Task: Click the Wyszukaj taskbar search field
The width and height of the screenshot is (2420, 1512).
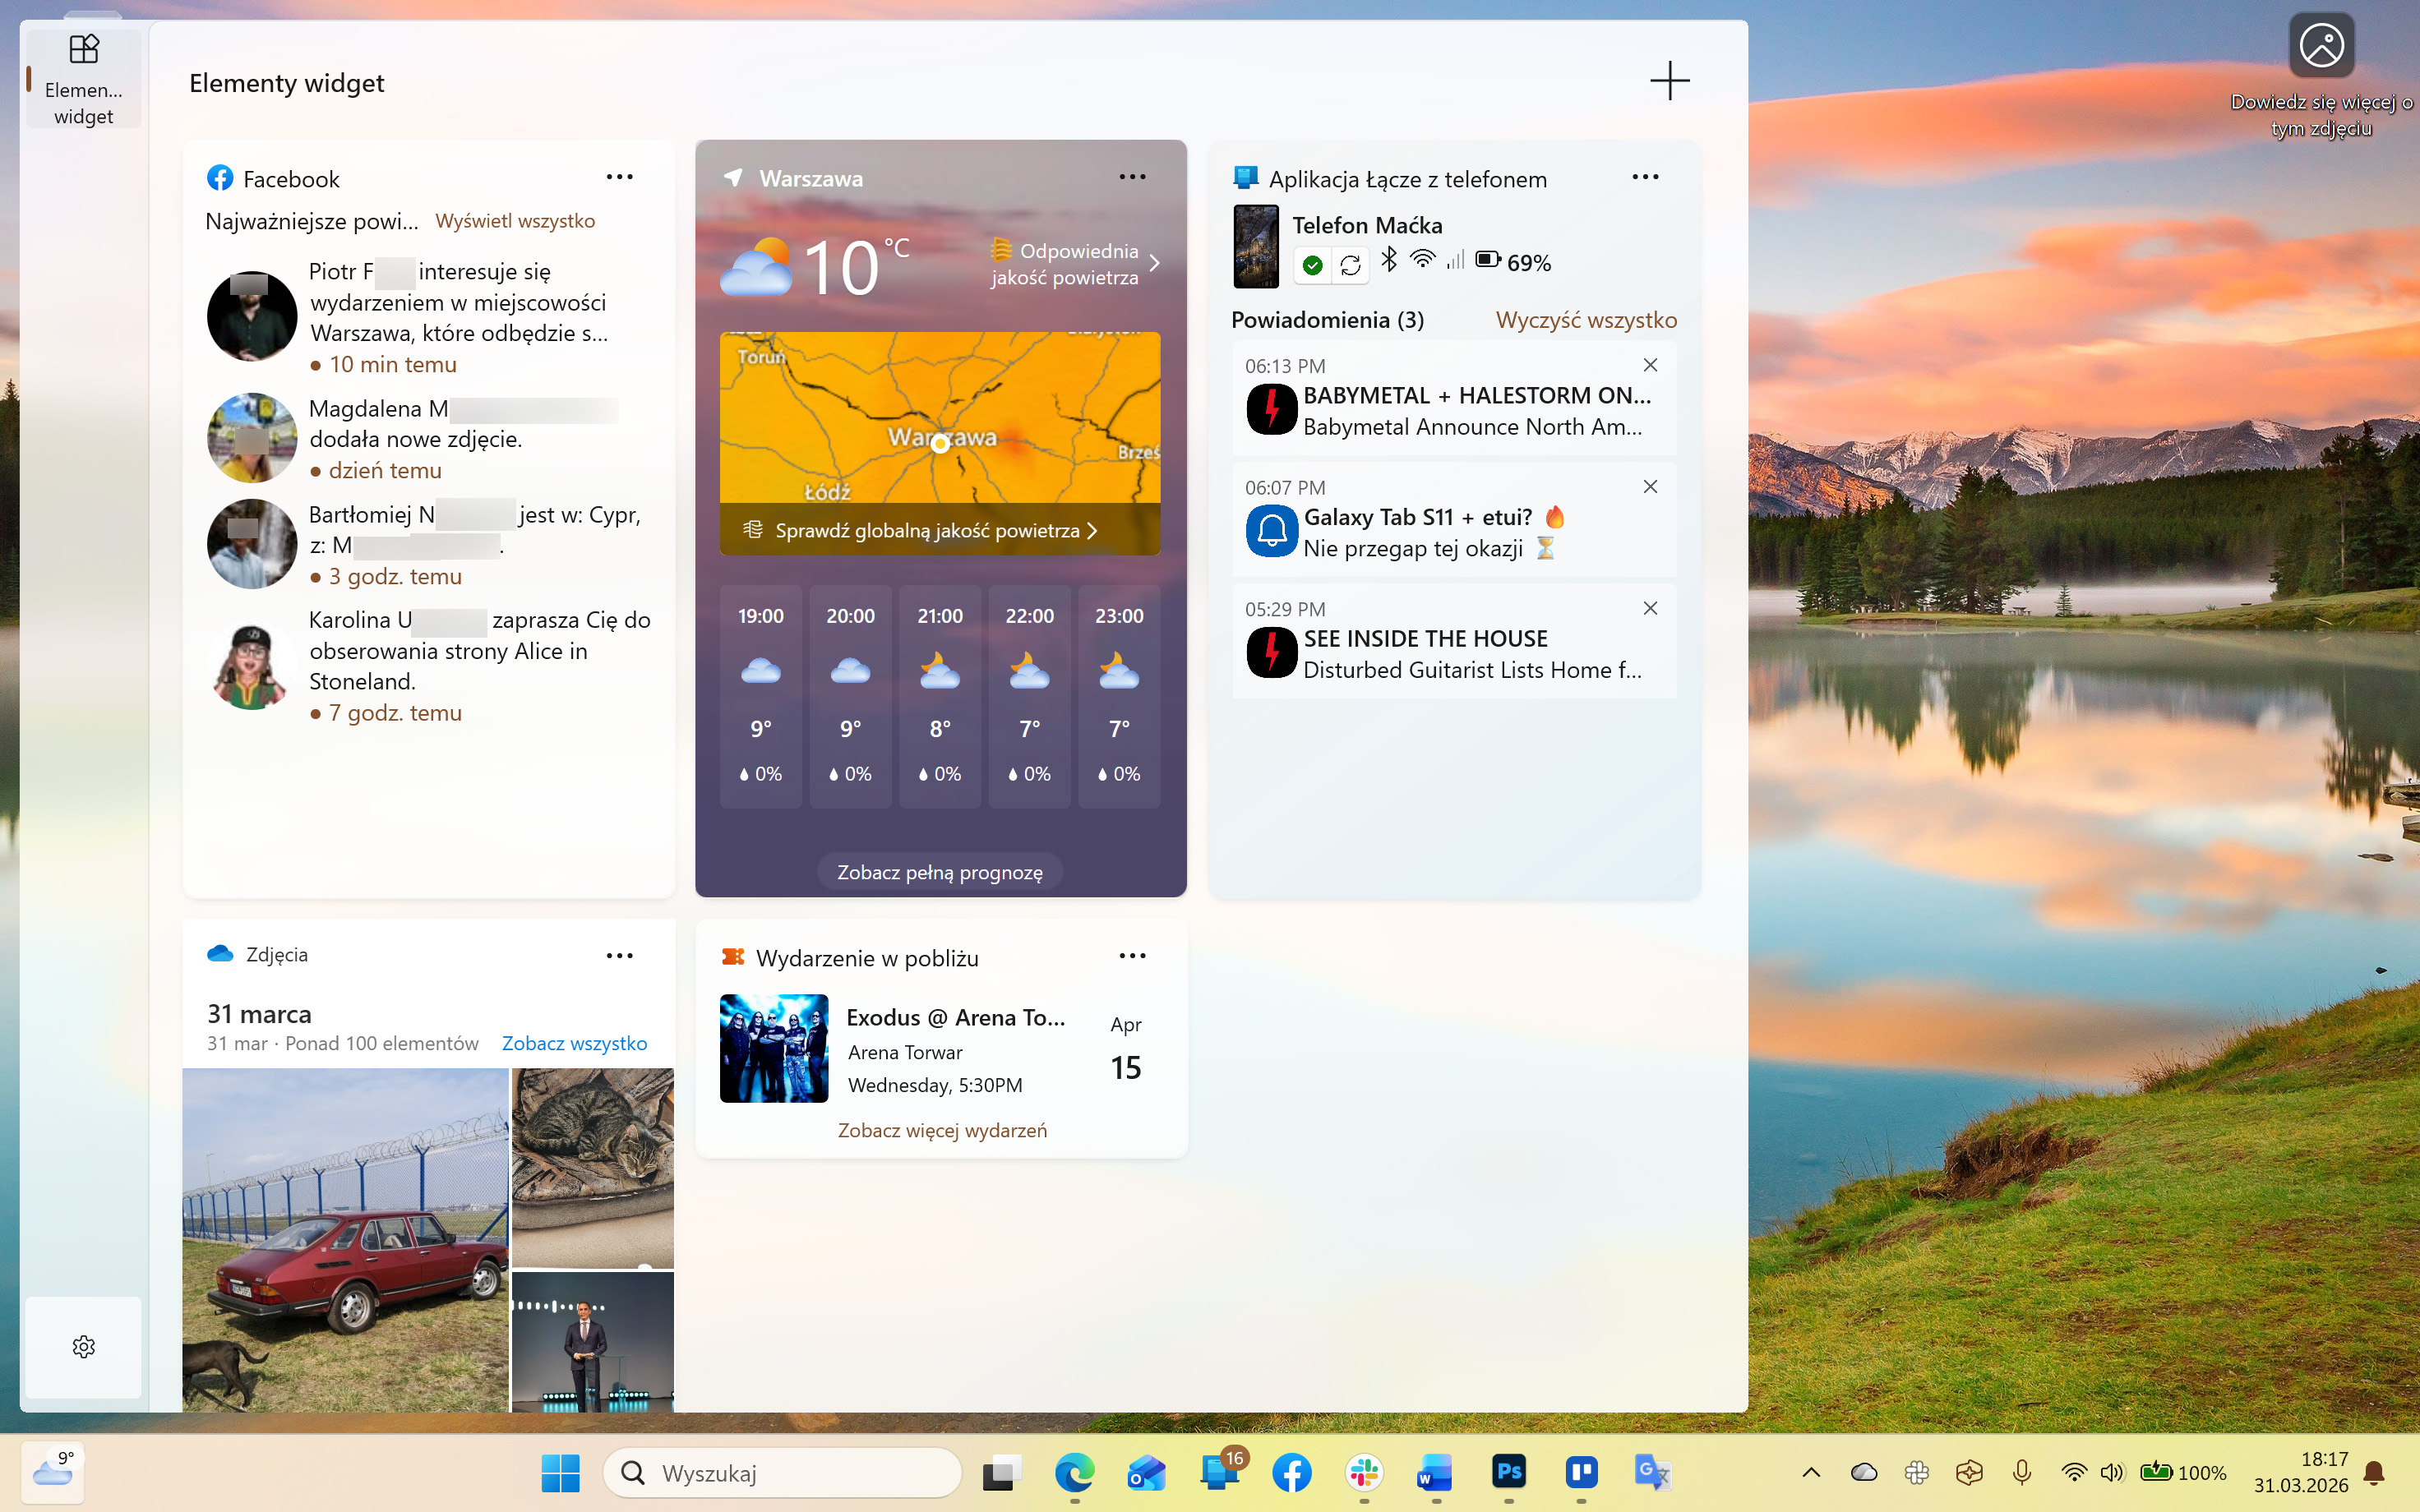Action: [x=783, y=1472]
